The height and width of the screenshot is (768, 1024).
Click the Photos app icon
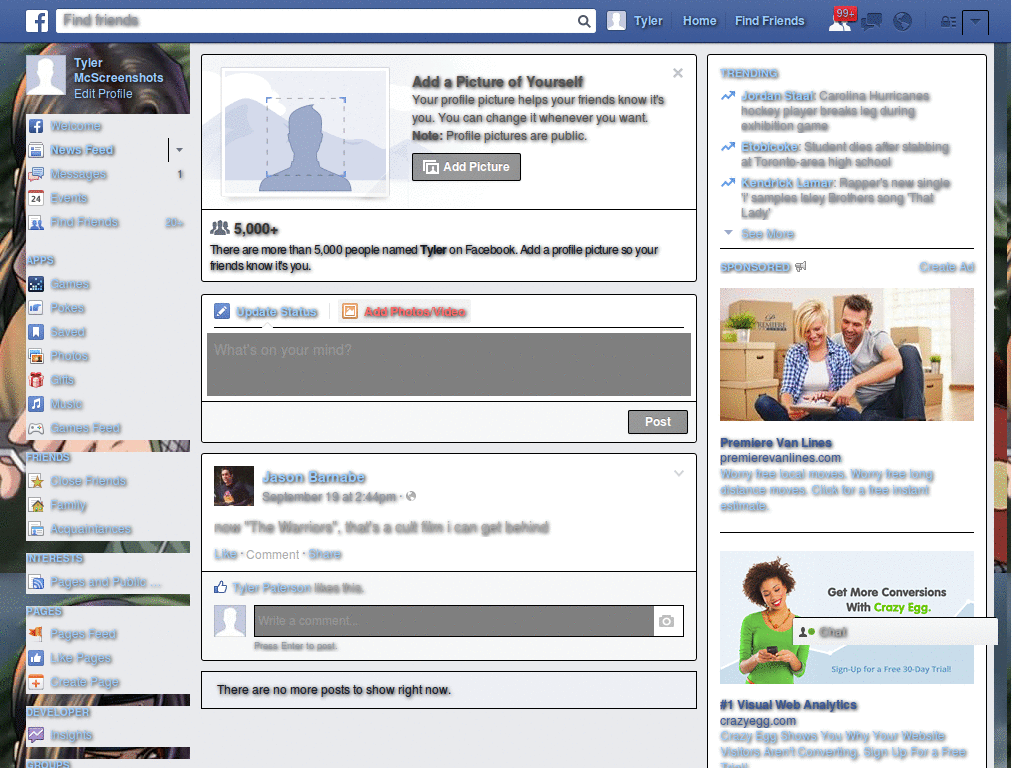[x=36, y=356]
